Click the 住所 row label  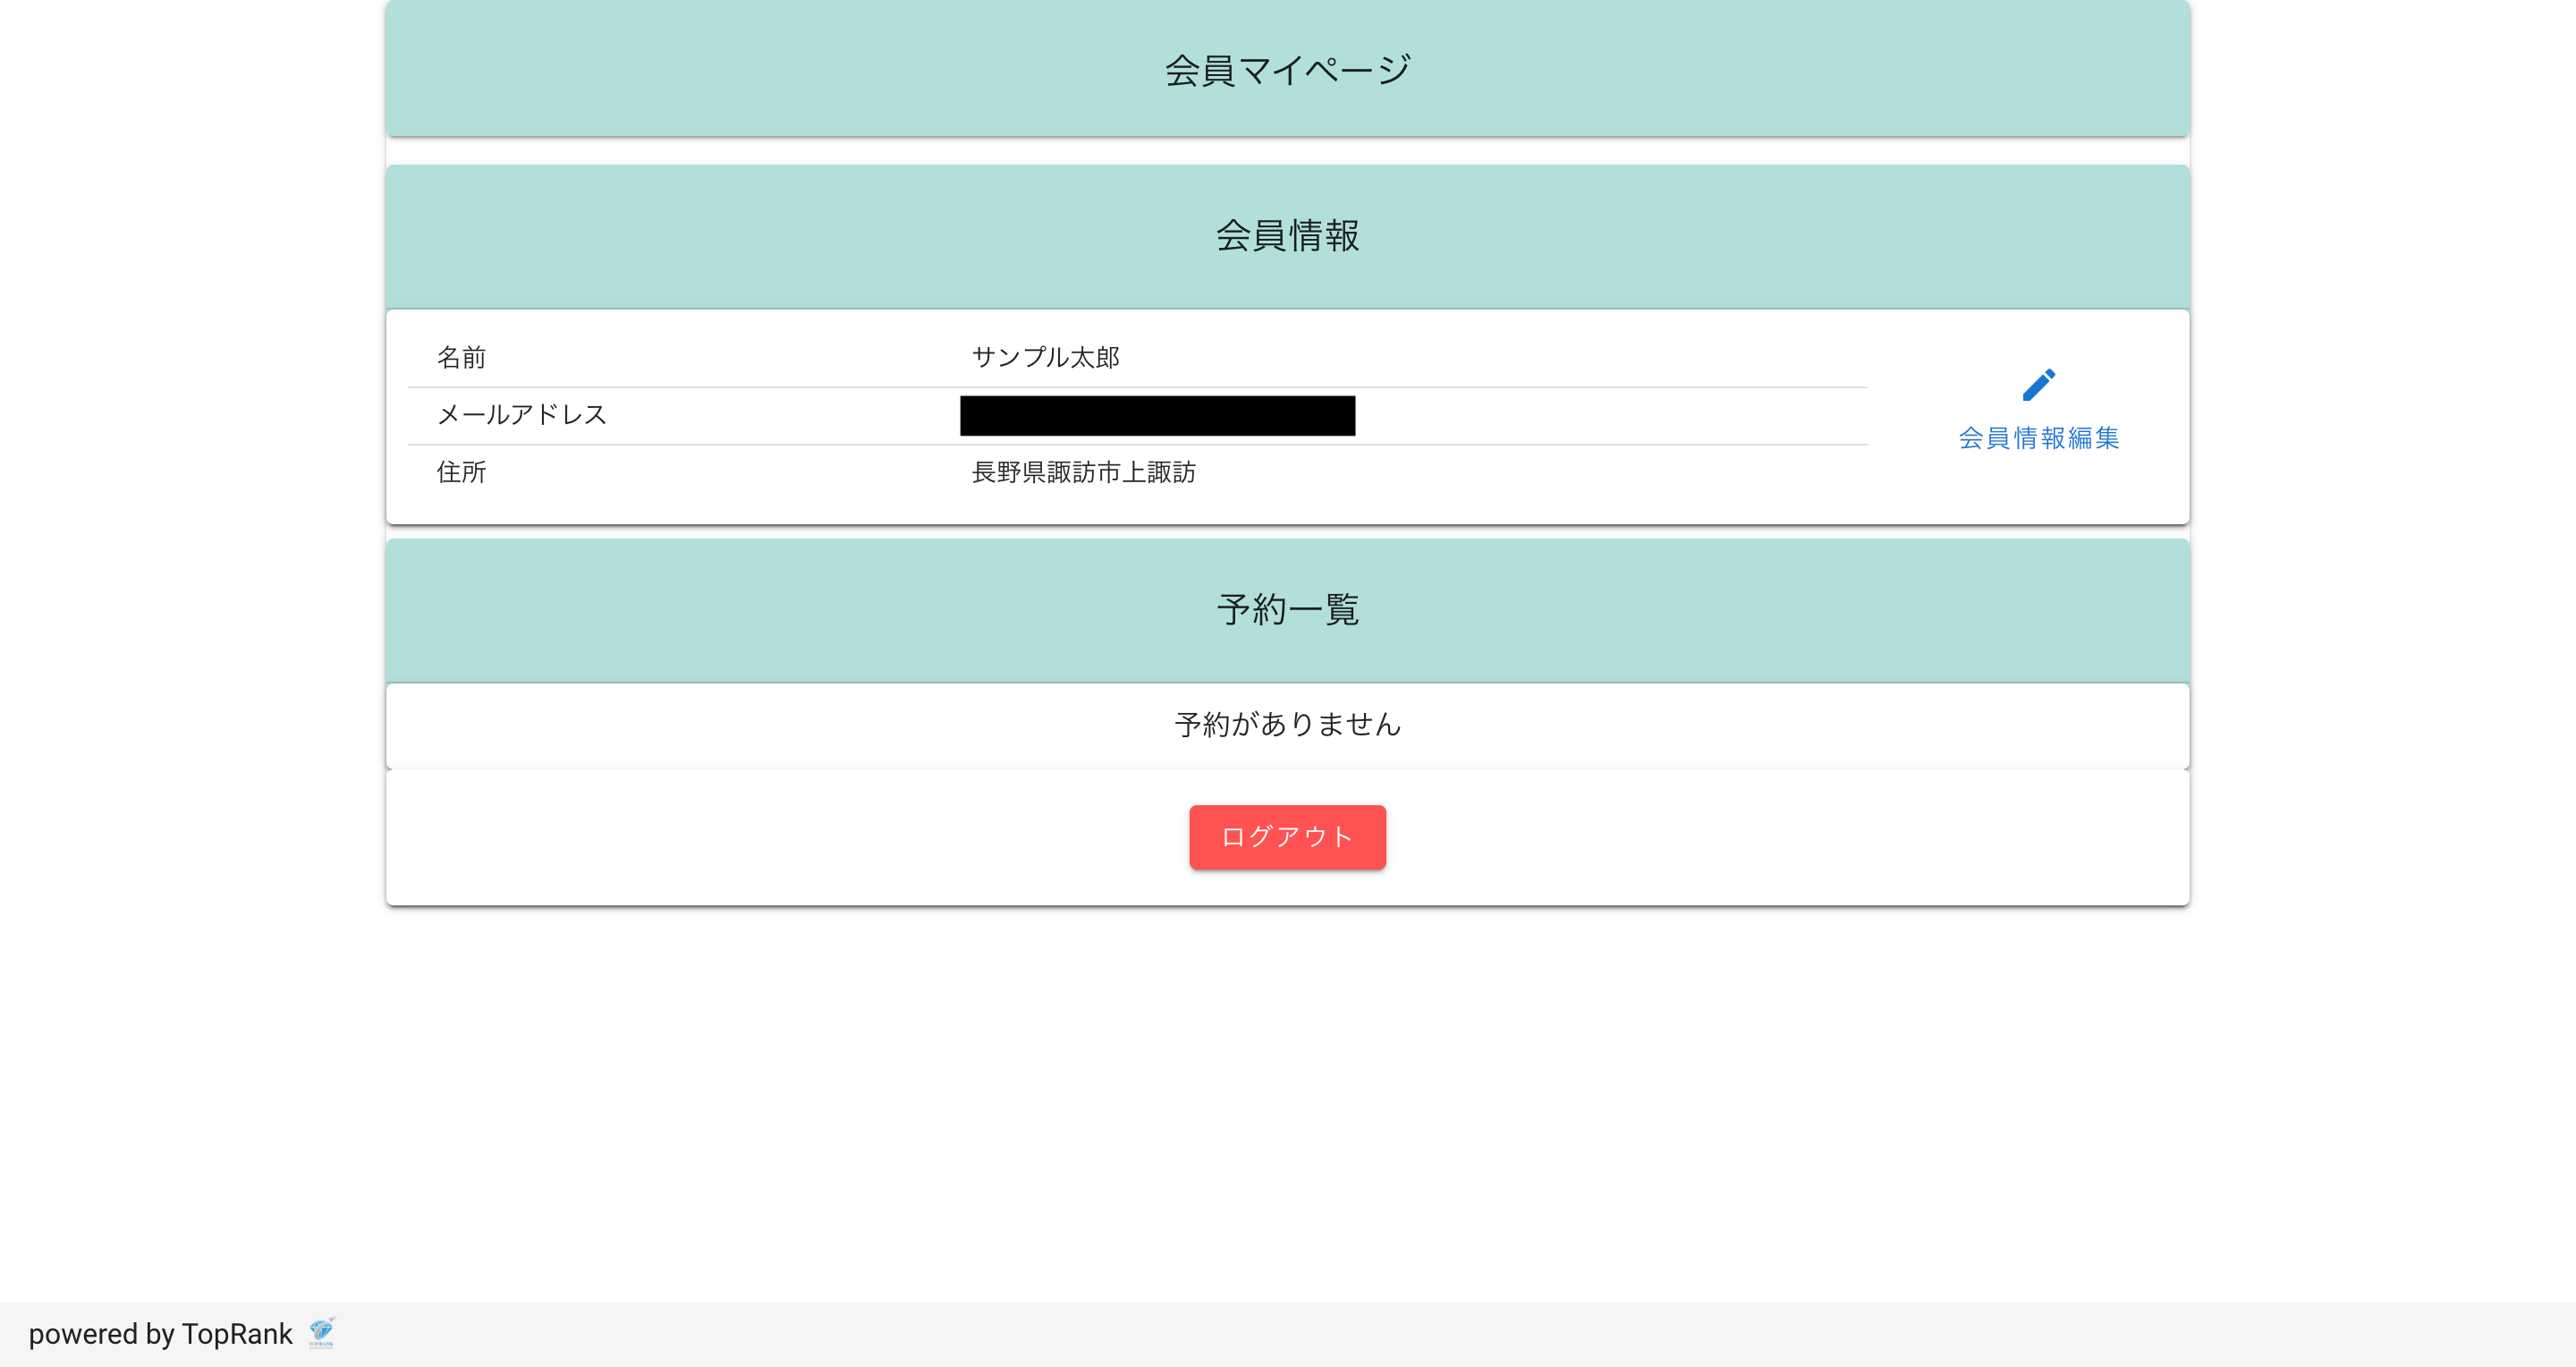click(461, 473)
